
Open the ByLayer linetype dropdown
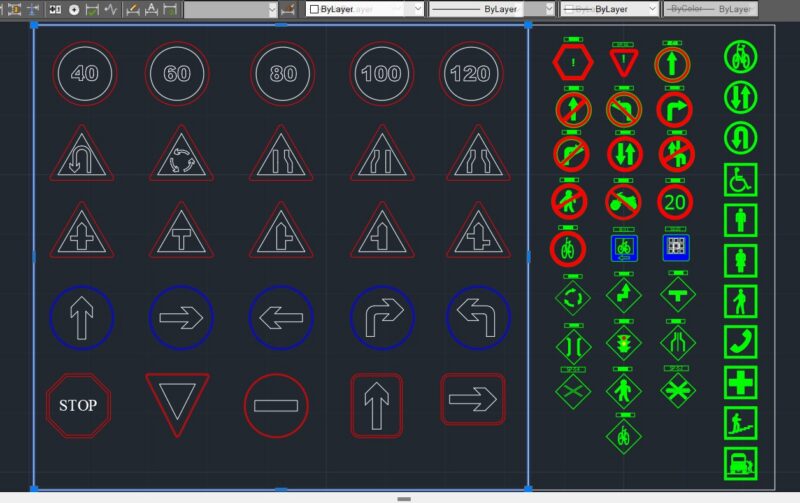point(491,9)
